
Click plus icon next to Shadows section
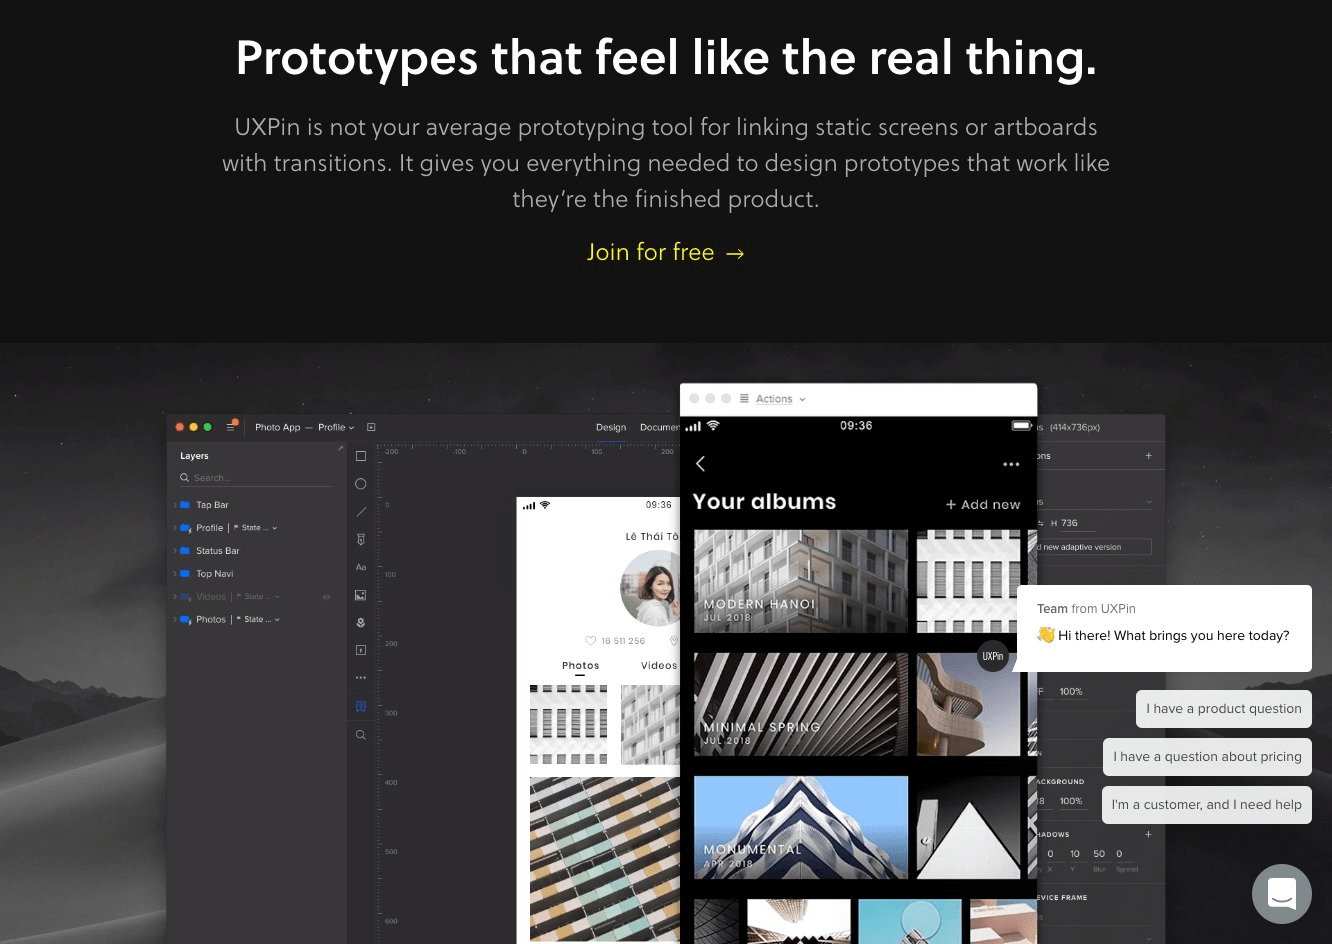point(1148,834)
